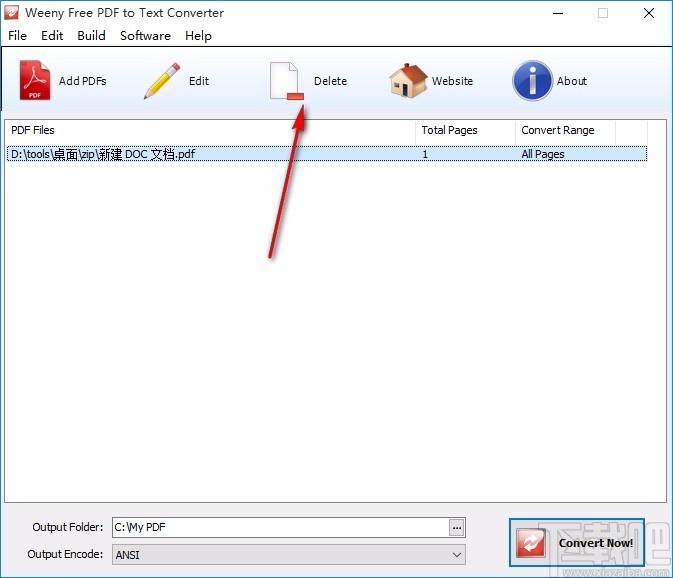Click the Add PDFs red PDF icon
The height and width of the screenshot is (578, 673).
pyautogui.click(x=34, y=80)
